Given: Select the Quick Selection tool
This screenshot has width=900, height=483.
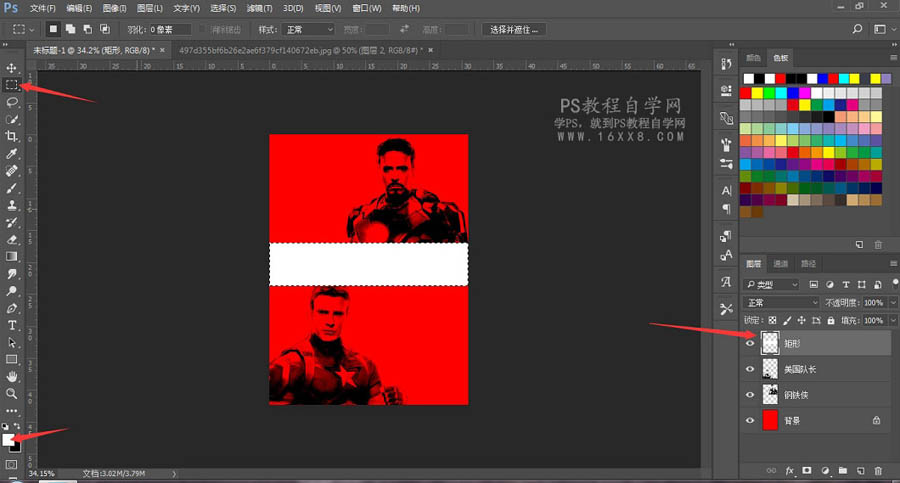Looking at the screenshot, I should click(11, 119).
